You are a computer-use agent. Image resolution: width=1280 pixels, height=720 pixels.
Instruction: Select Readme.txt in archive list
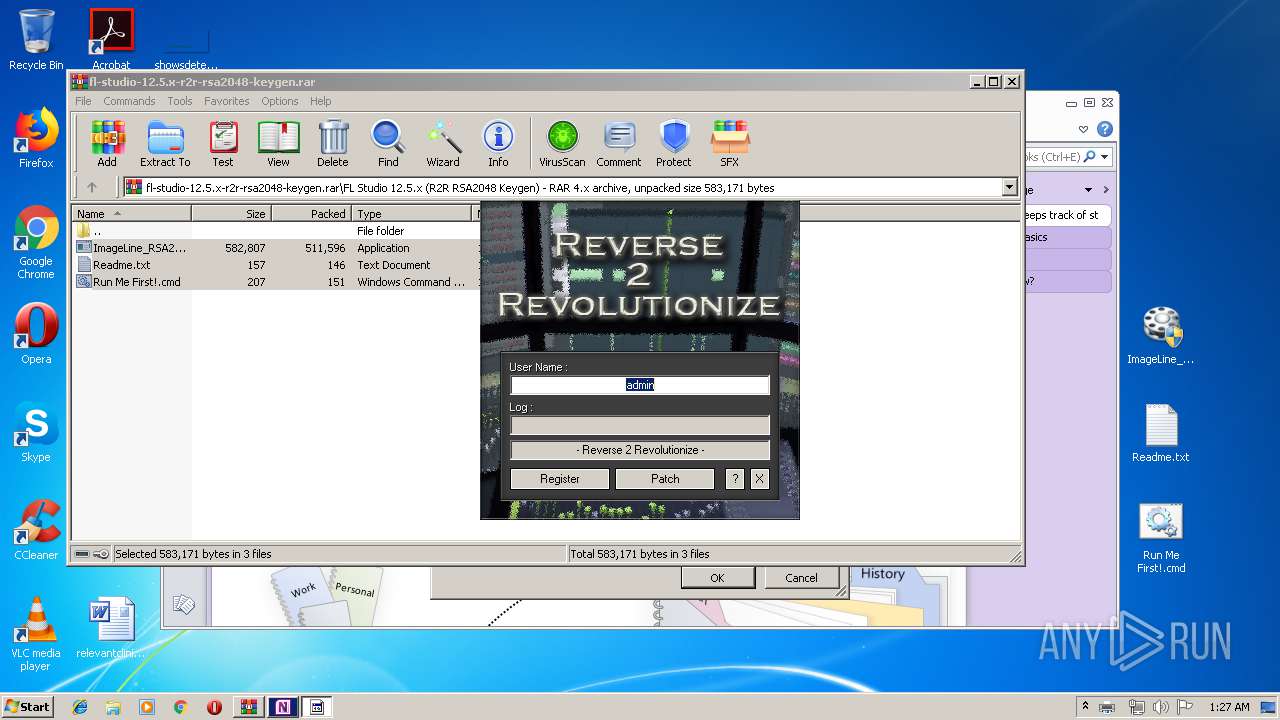point(275,265)
